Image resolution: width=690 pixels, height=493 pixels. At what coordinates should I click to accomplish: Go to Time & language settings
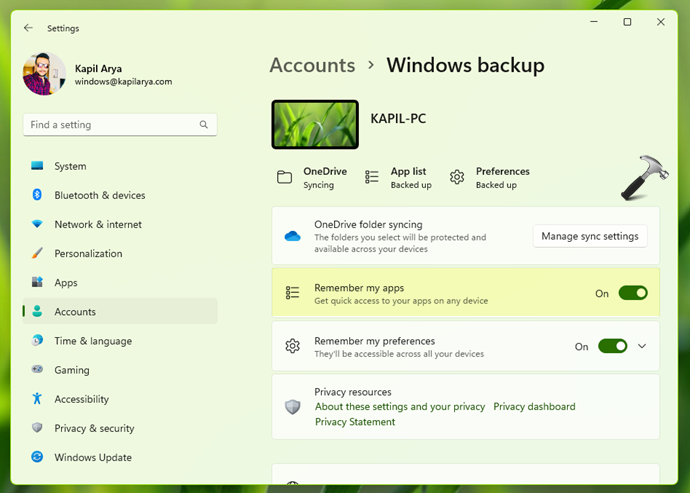click(92, 341)
